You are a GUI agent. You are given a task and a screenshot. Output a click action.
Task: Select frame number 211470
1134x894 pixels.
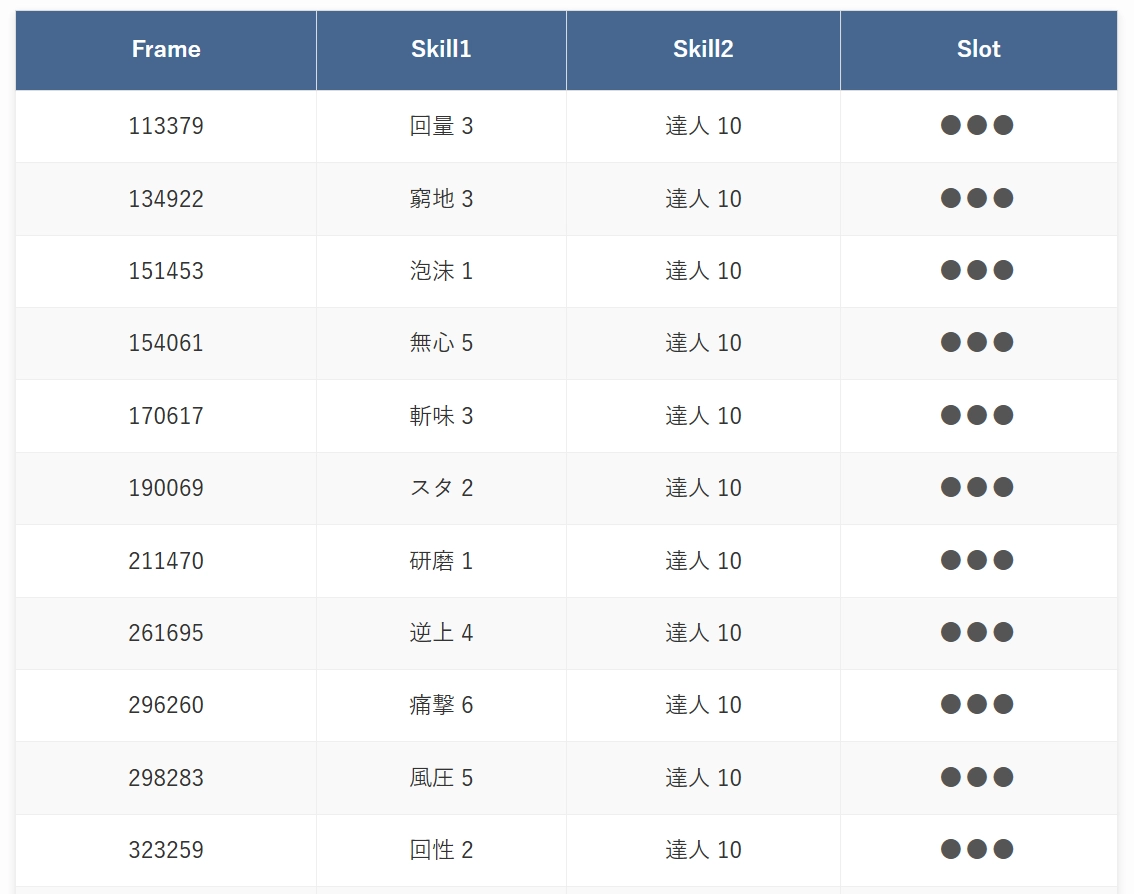click(x=166, y=561)
